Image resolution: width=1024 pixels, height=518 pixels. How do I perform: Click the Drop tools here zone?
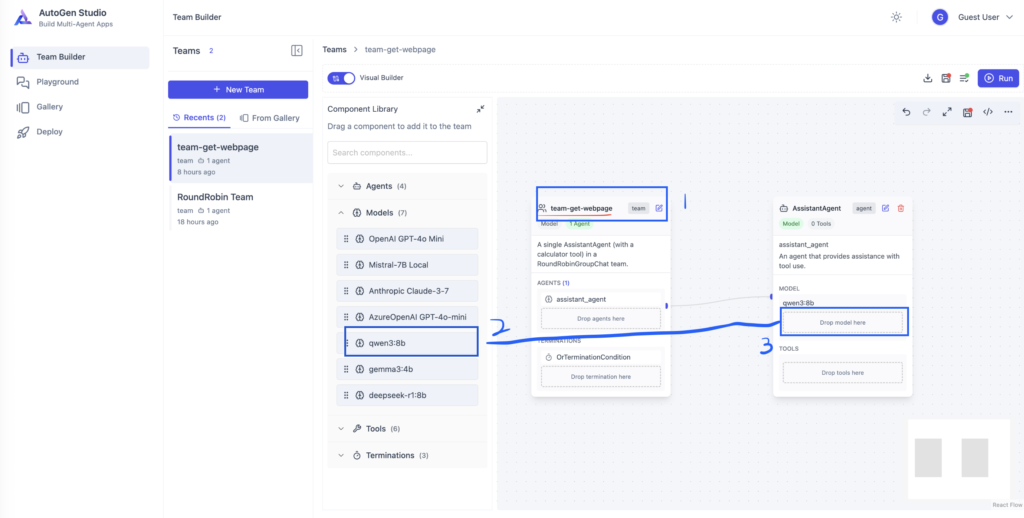(x=842, y=372)
